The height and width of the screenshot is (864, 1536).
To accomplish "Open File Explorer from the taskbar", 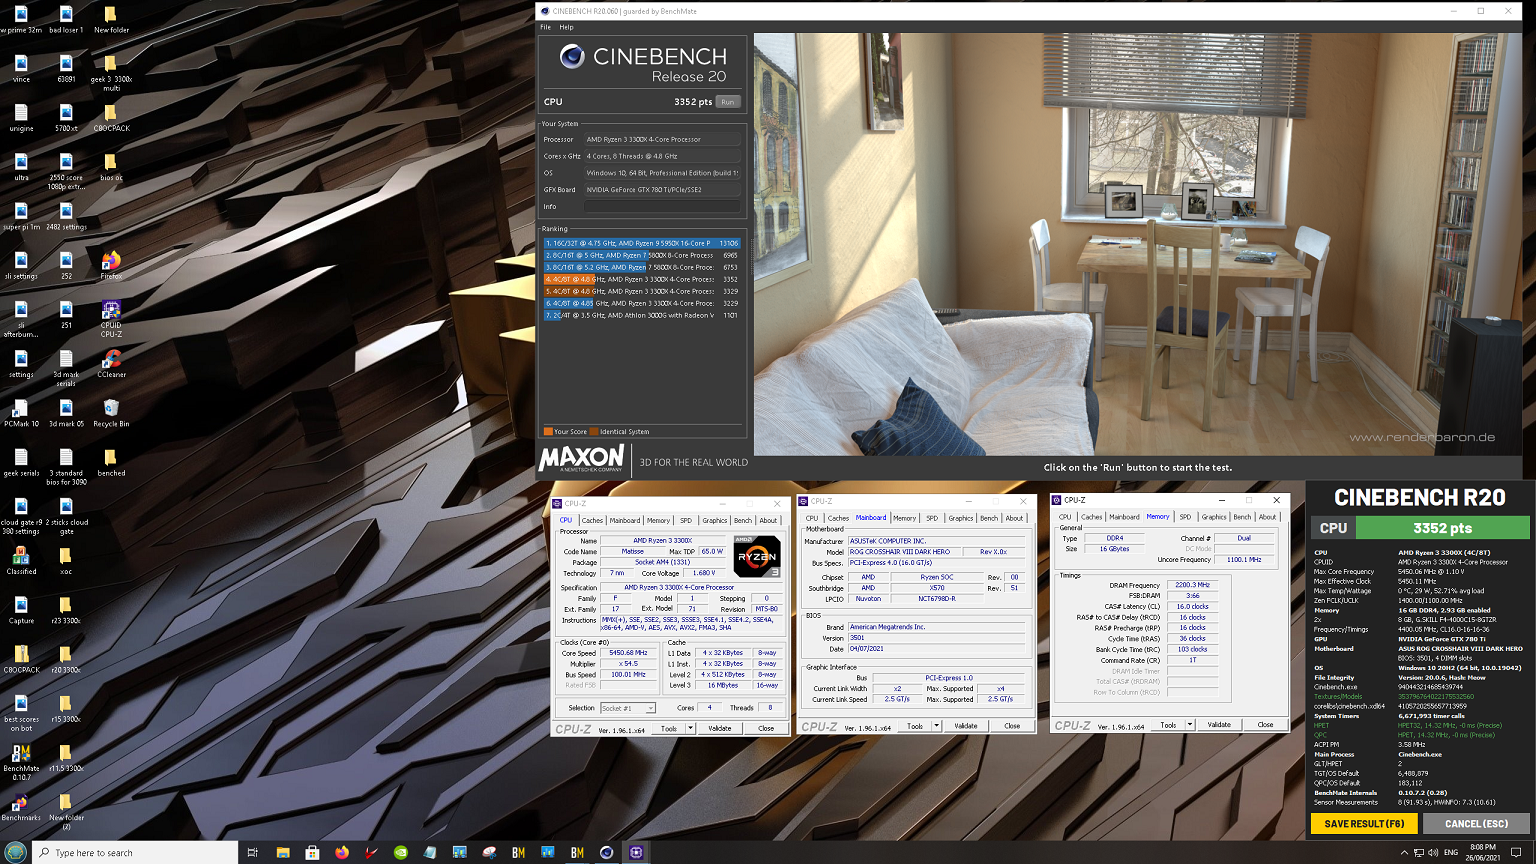I will pos(283,852).
